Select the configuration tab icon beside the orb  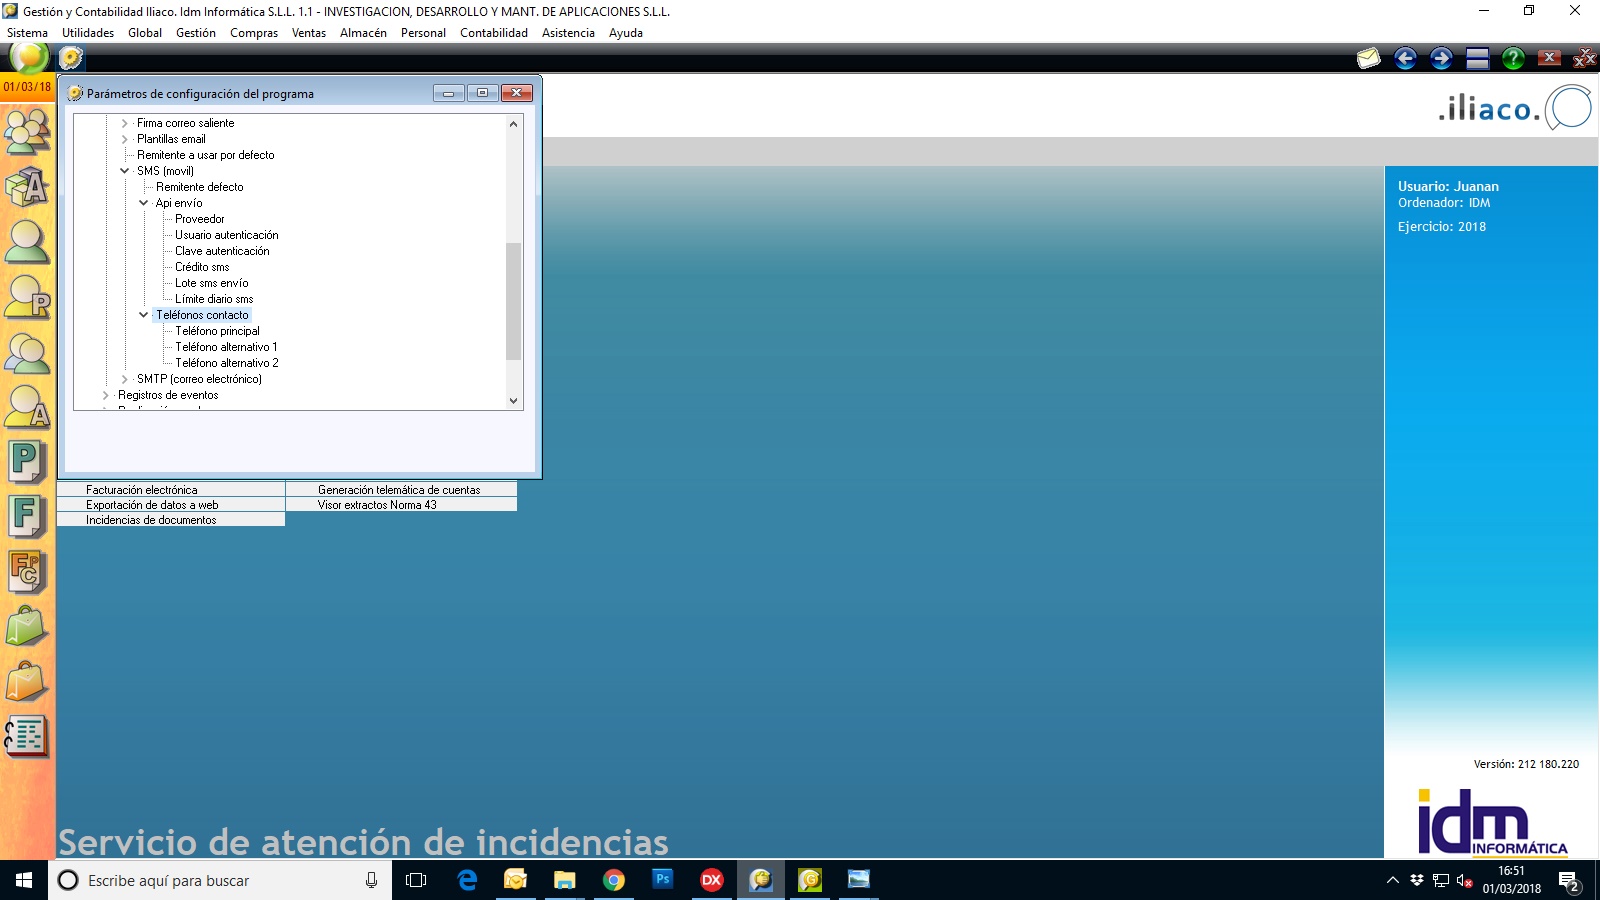[x=71, y=59]
